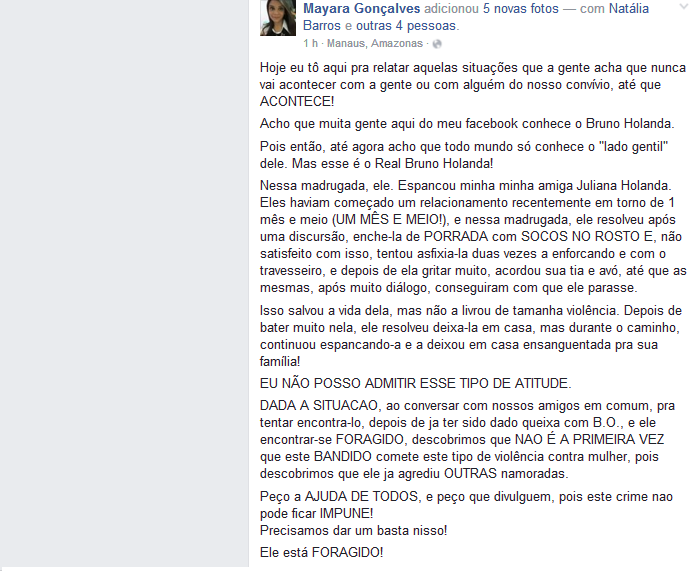Open the "1 h" post timestamp

311,43
